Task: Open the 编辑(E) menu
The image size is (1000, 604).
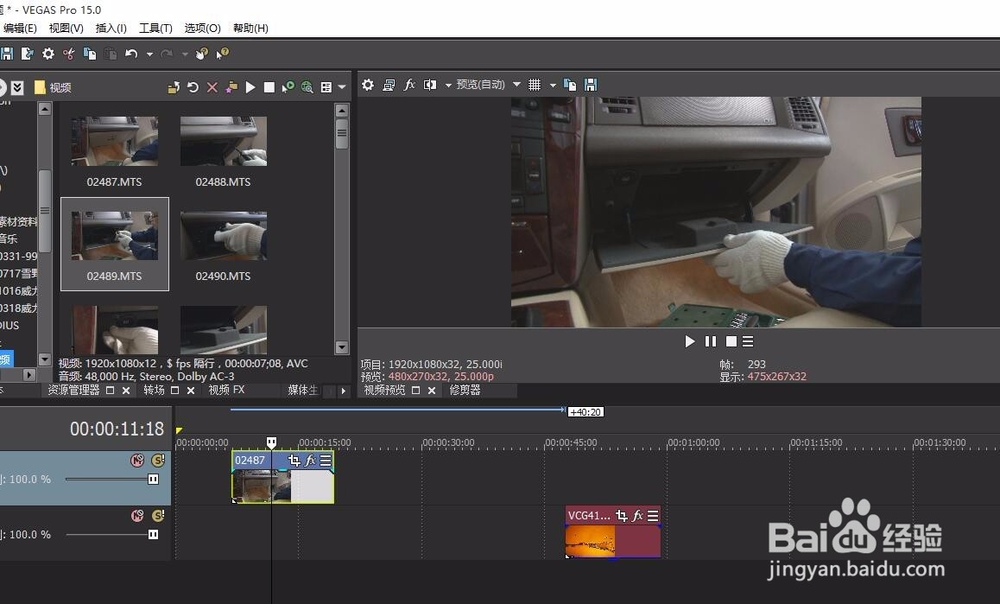Action: (20, 28)
